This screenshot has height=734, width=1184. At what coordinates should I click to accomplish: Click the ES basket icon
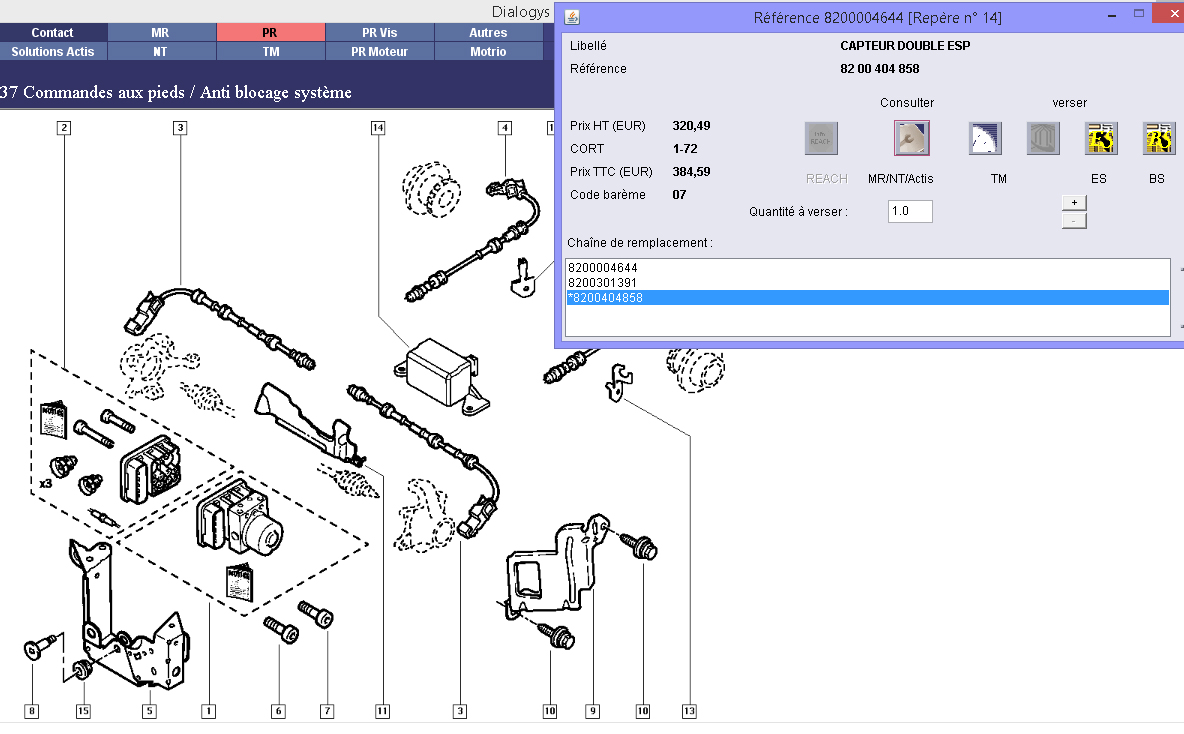coord(1101,138)
